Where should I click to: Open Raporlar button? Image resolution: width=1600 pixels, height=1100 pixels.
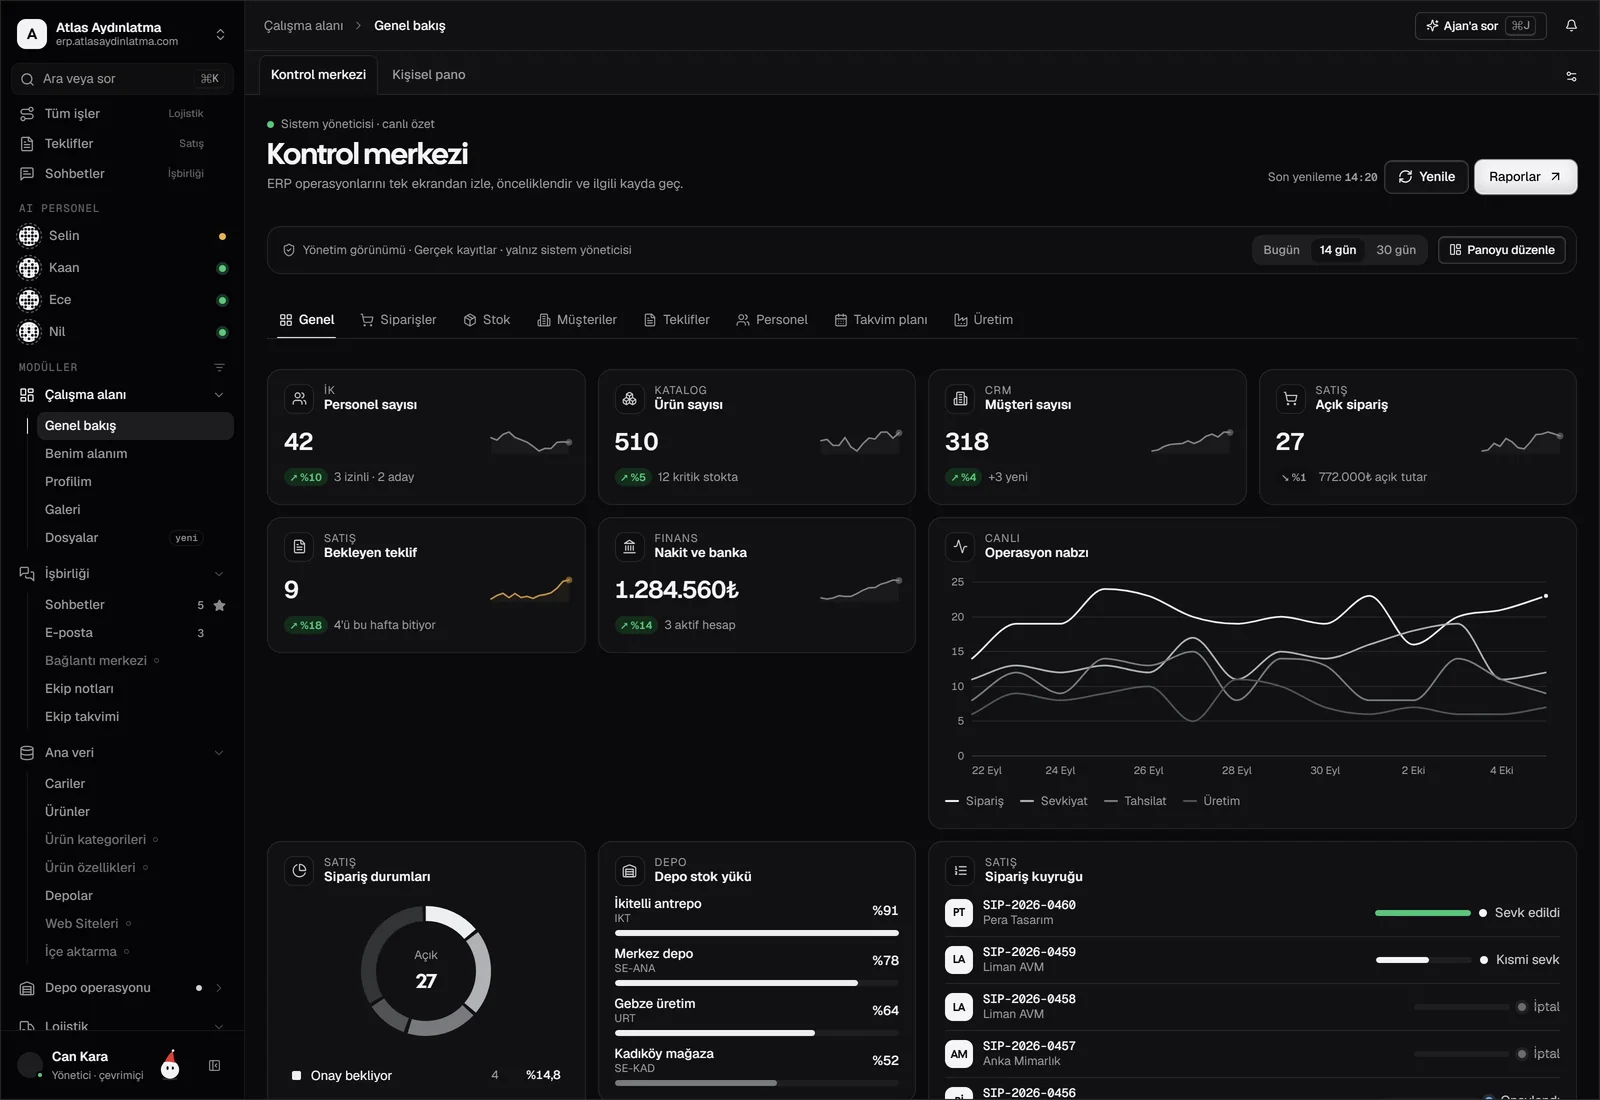[1525, 177]
